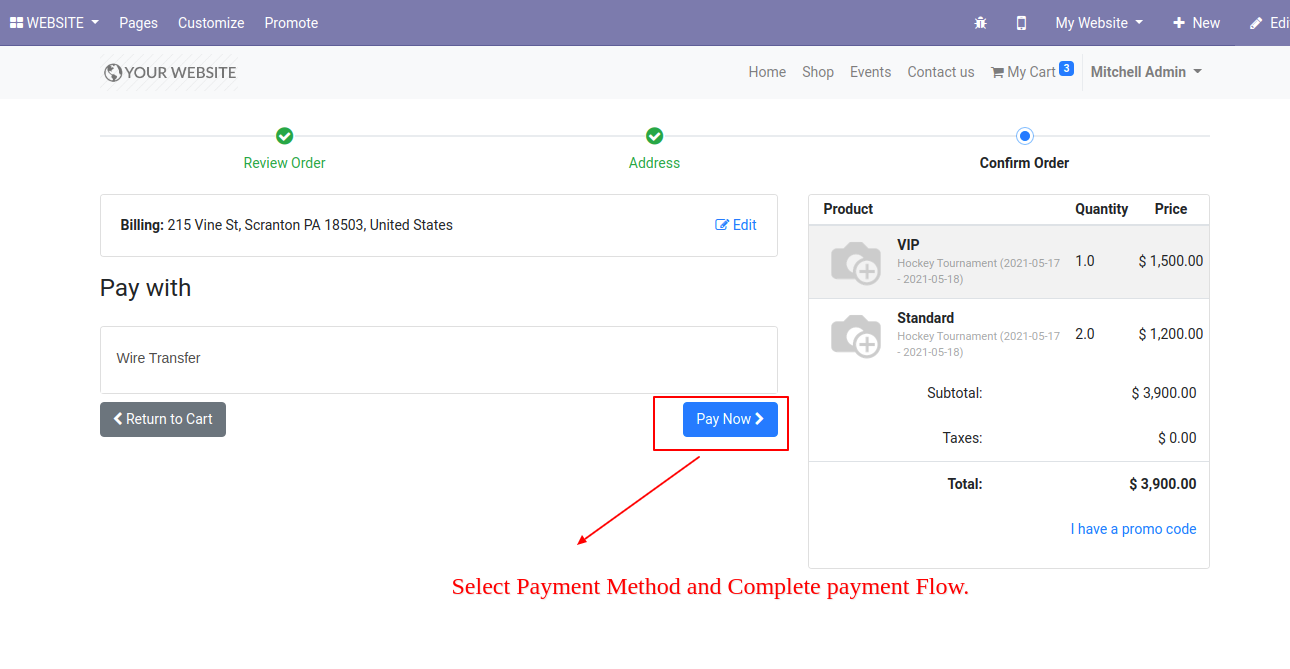Click the Address green checkmark step
Viewport: 1290px width, 669px height.
point(654,136)
